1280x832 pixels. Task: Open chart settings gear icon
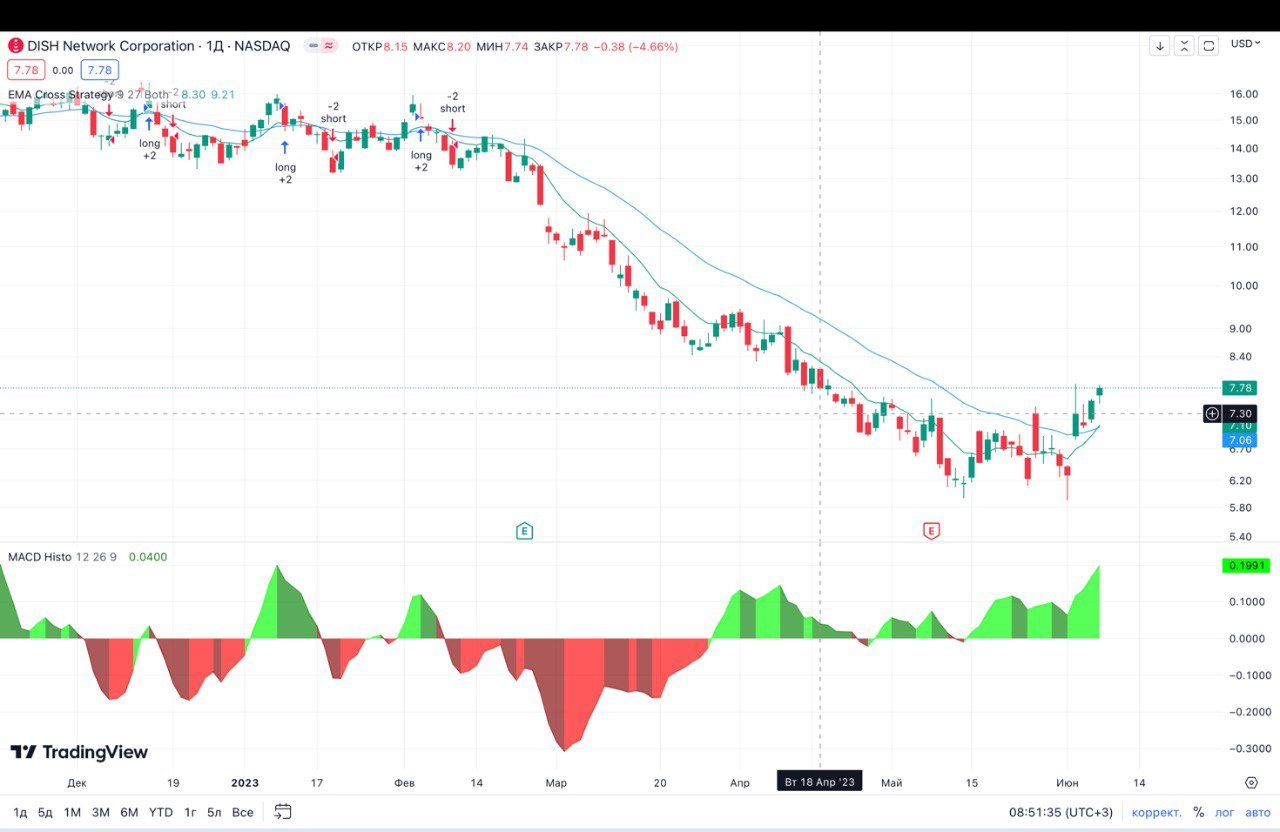coord(1251,782)
